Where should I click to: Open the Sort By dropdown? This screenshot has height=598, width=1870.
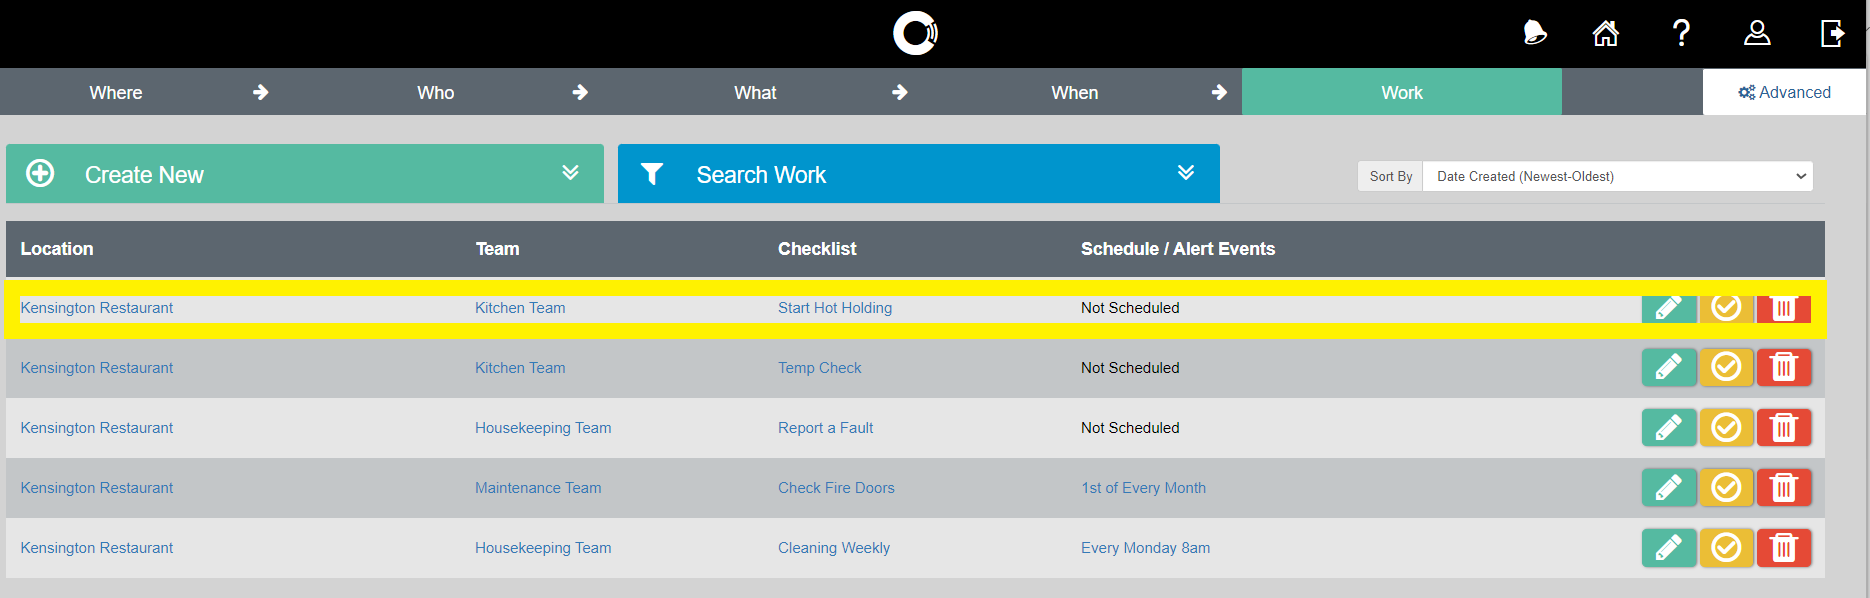click(x=1617, y=176)
